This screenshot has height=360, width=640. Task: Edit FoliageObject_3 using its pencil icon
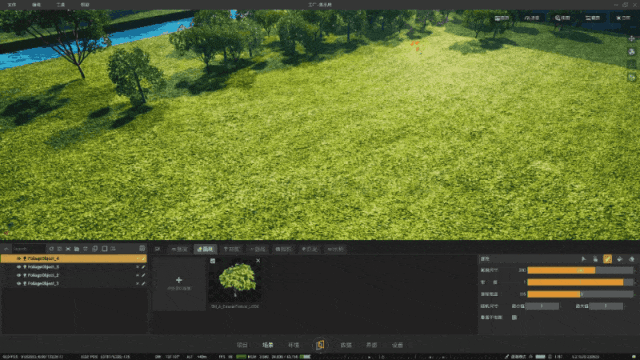pos(143,267)
